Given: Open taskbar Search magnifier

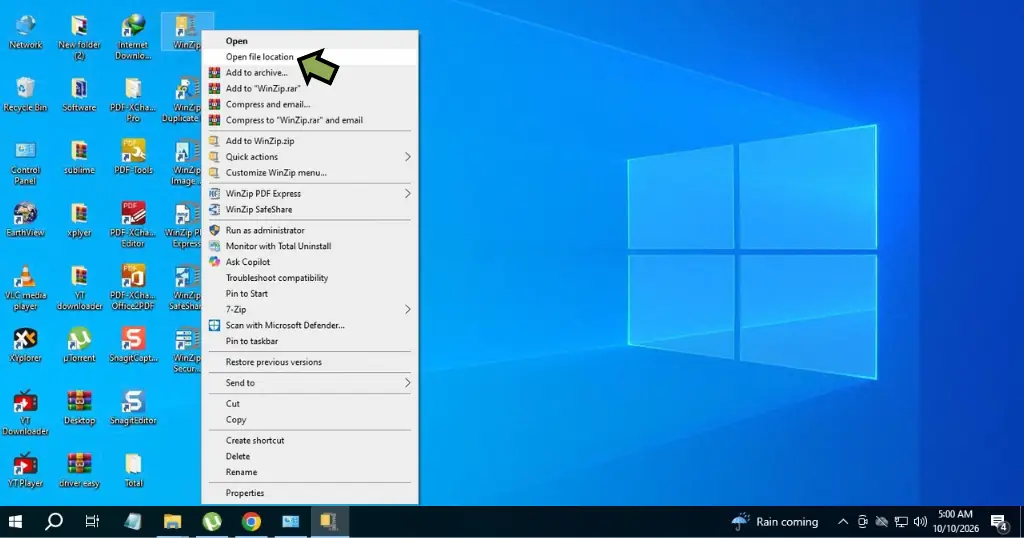Looking at the screenshot, I should pyautogui.click(x=54, y=522).
